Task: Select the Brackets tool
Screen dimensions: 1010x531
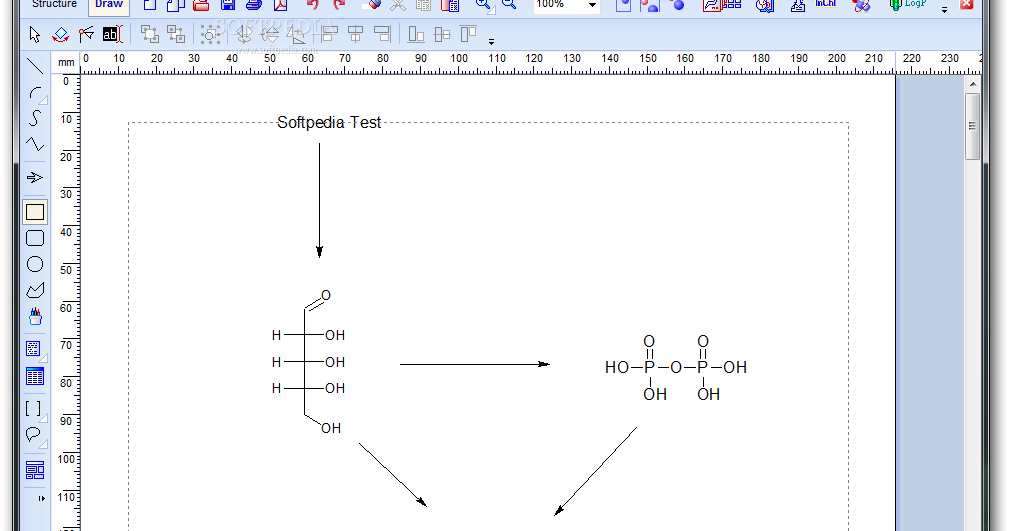Action: pyautogui.click(x=33, y=409)
